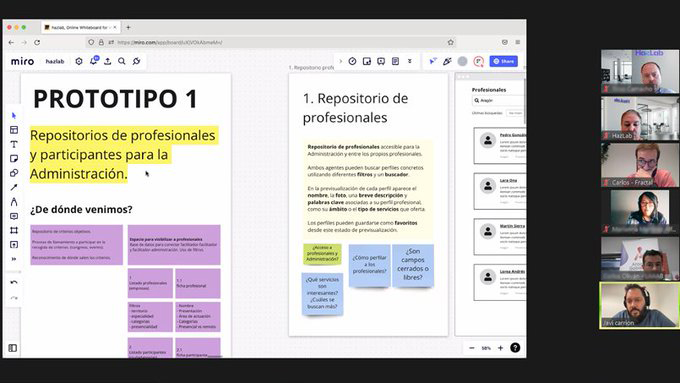Go to Miro home logo

(22, 61)
